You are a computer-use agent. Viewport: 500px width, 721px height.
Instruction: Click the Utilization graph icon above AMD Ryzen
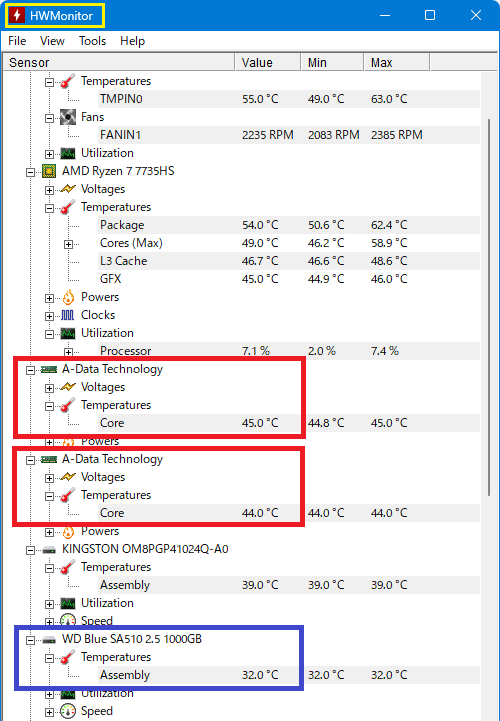click(68, 153)
